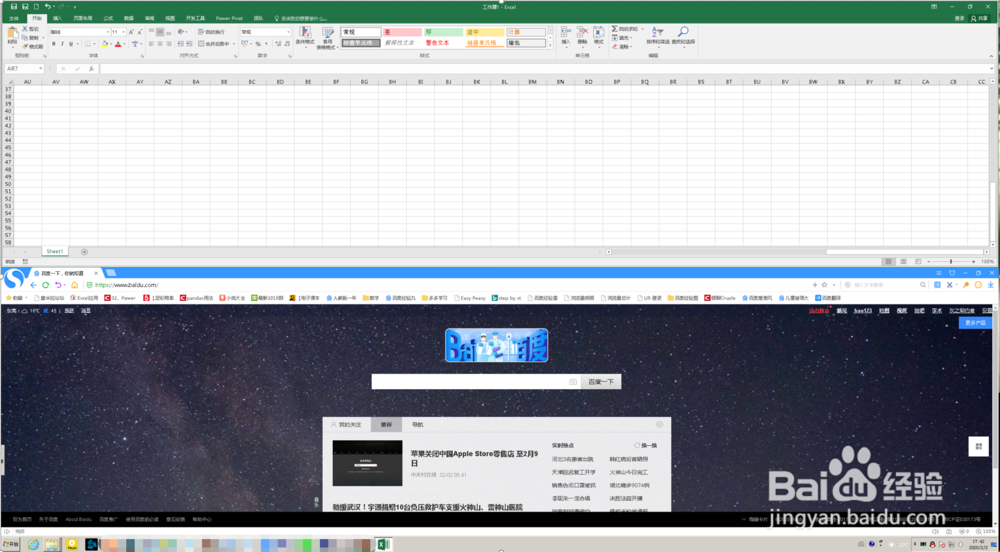Image resolution: width=1000 pixels, height=552 pixels.
Task: Insert function fx in formula bar
Action: point(91,69)
